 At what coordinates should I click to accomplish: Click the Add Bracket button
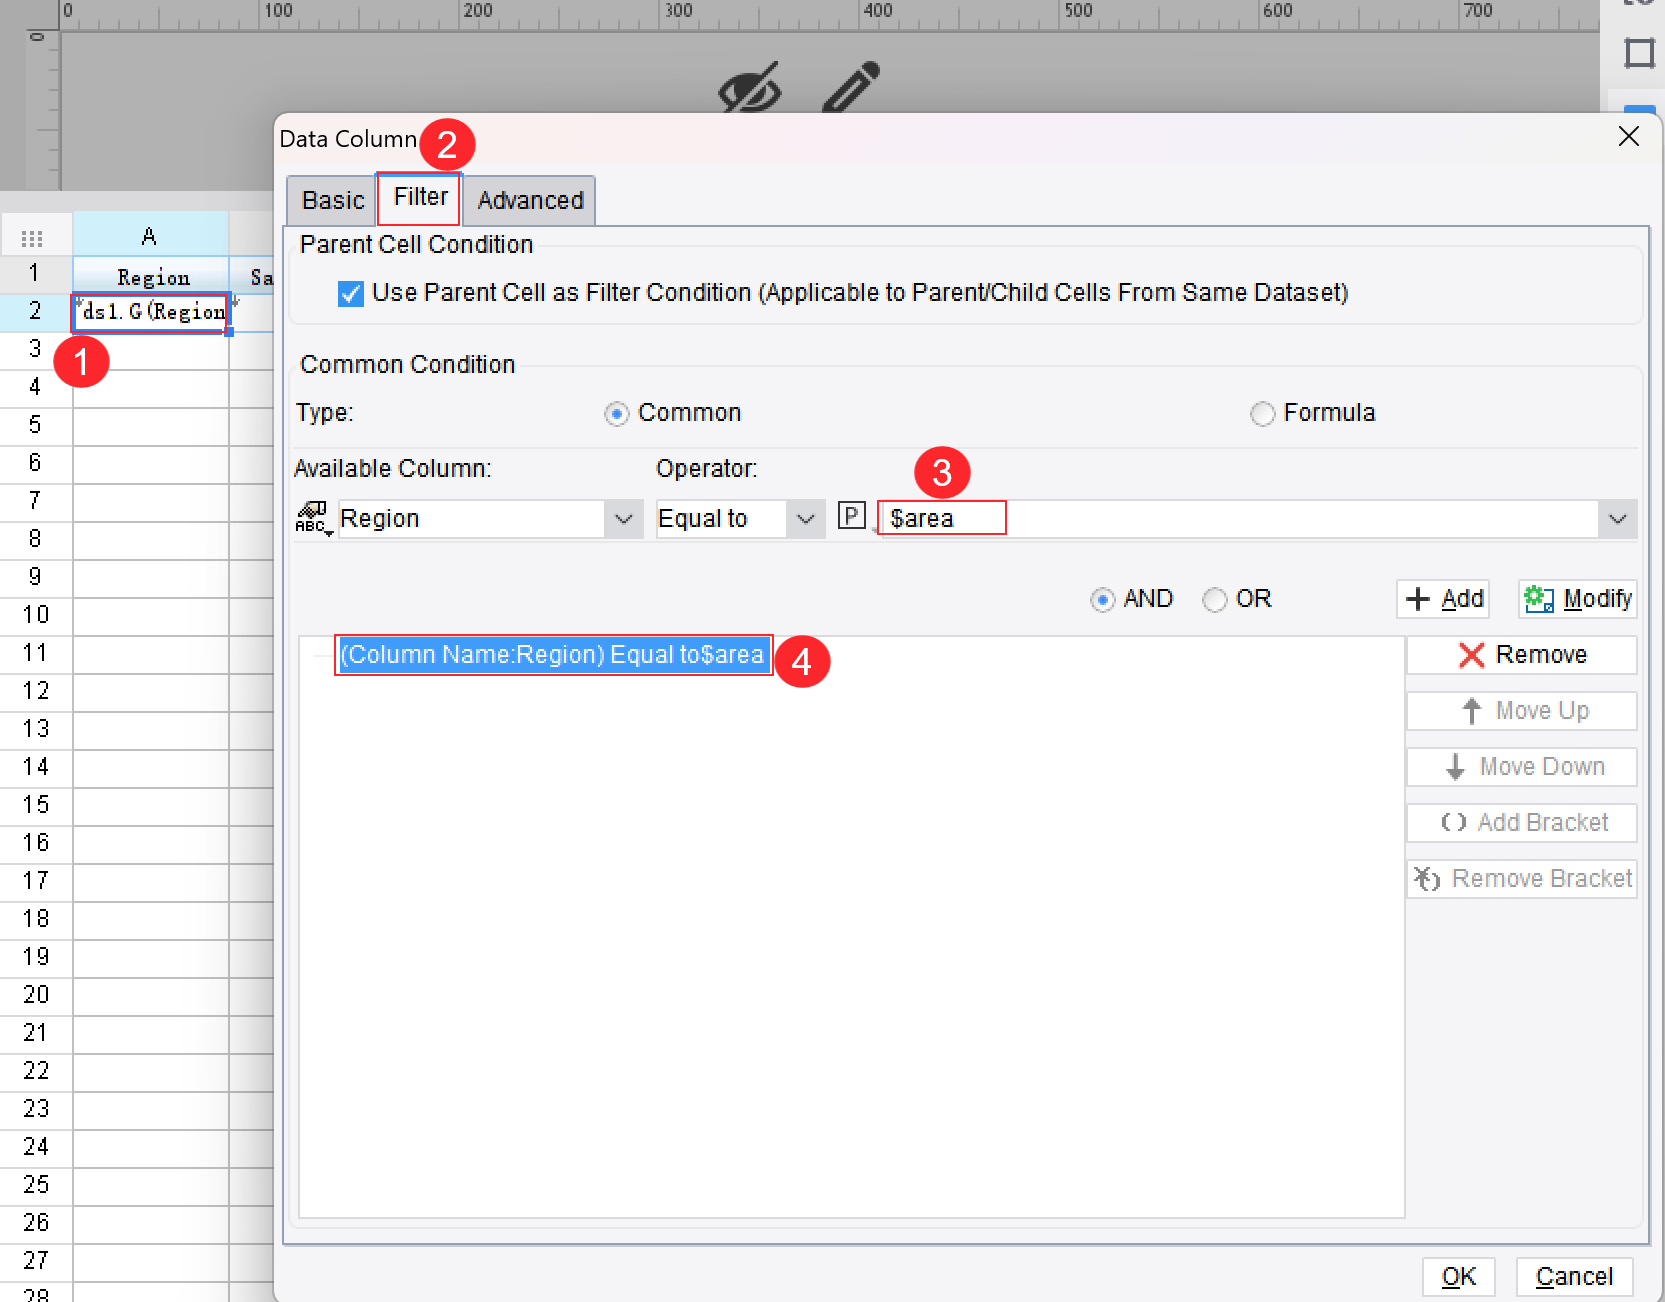(1521, 823)
